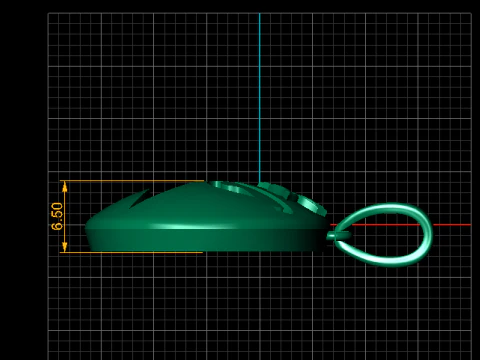This screenshot has height=360, width=480.
Task: Click the orange dimension arrow line
Action: (65, 216)
